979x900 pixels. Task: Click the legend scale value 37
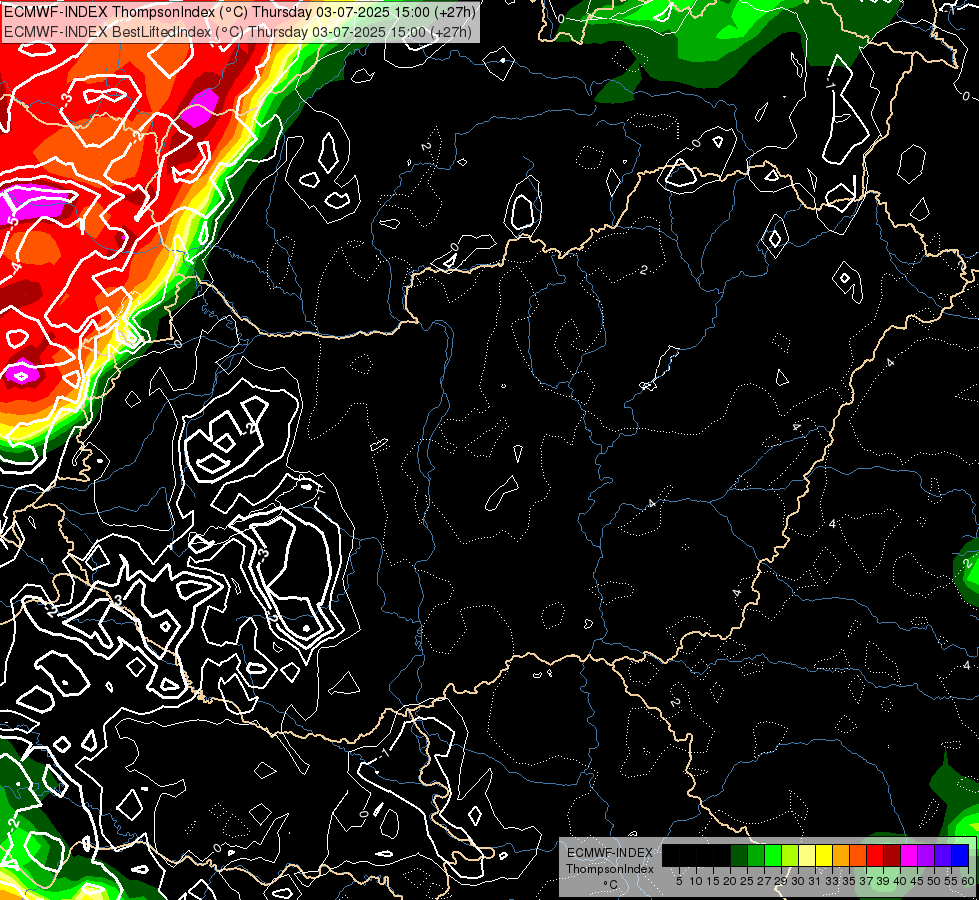(x=866, y=881)
